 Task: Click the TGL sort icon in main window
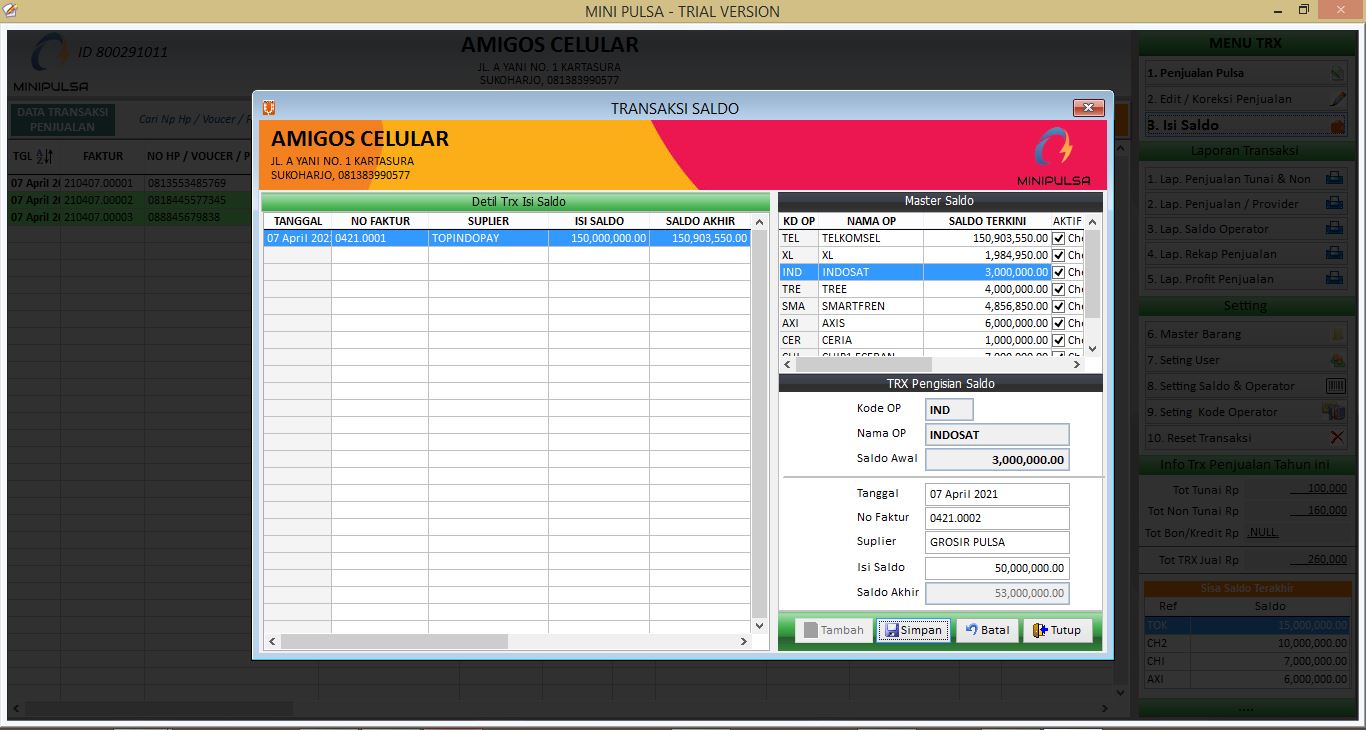[45, 157]
